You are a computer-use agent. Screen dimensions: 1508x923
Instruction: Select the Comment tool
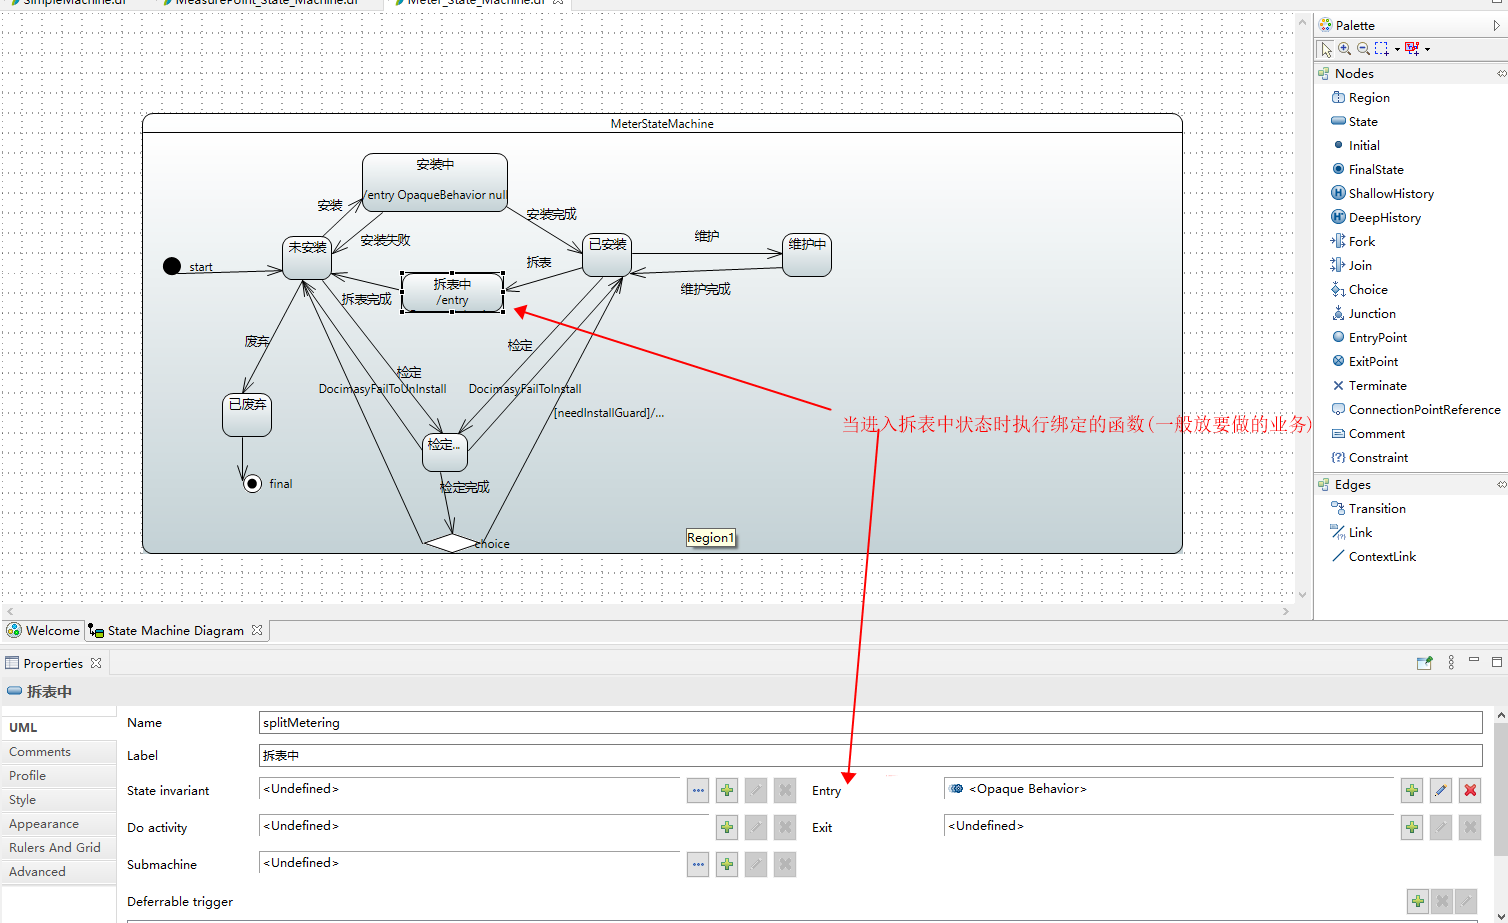pyautogui.click(x=1368, y=433)
